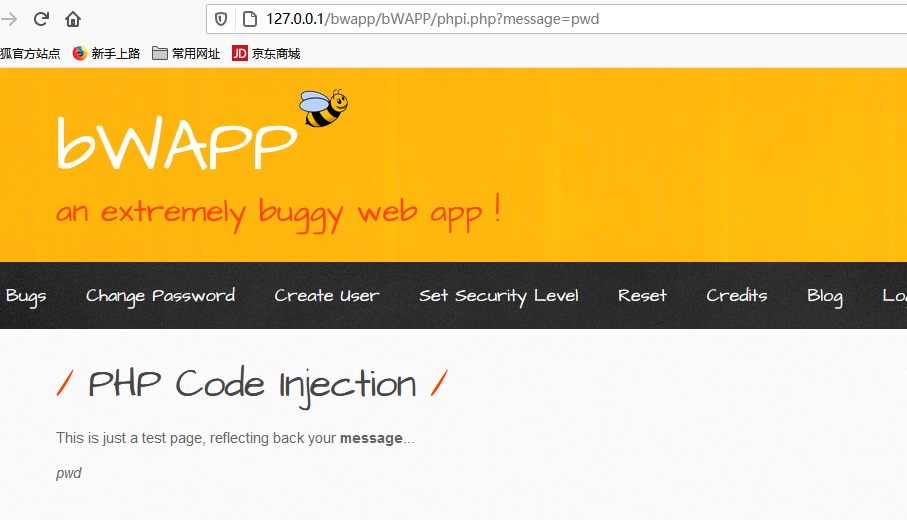Open the Firefox 新手上路 bookmark
Screen dimensions: 907x520
tap(106, 54)
